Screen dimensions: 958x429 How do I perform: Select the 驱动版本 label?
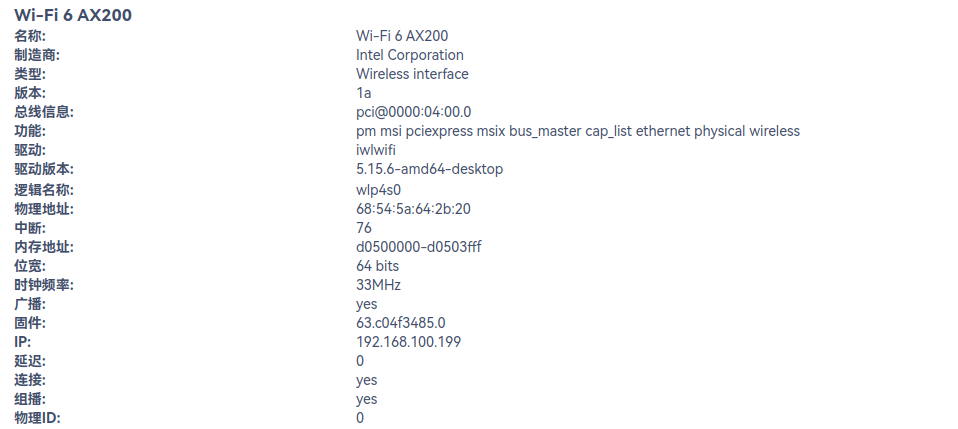(x=44, y=169)
